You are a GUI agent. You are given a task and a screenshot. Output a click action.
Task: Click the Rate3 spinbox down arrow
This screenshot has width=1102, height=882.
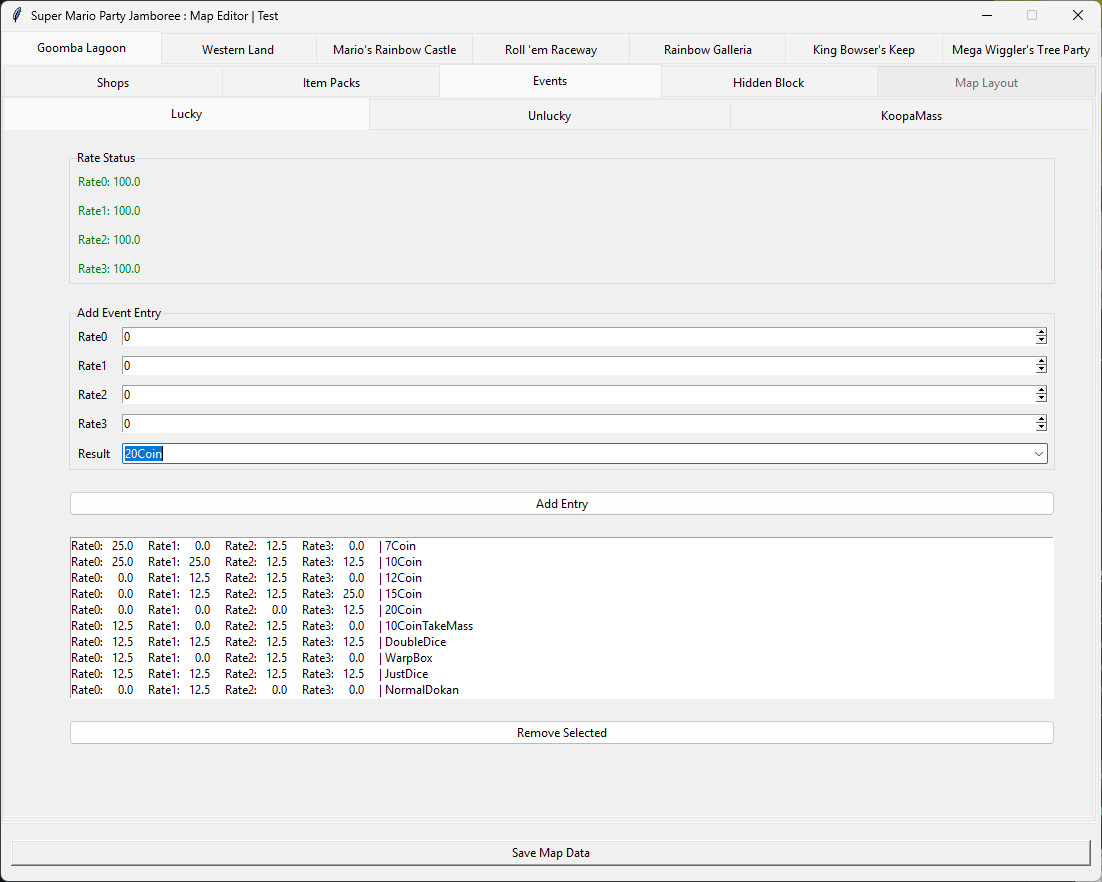tap(1041, 428)
